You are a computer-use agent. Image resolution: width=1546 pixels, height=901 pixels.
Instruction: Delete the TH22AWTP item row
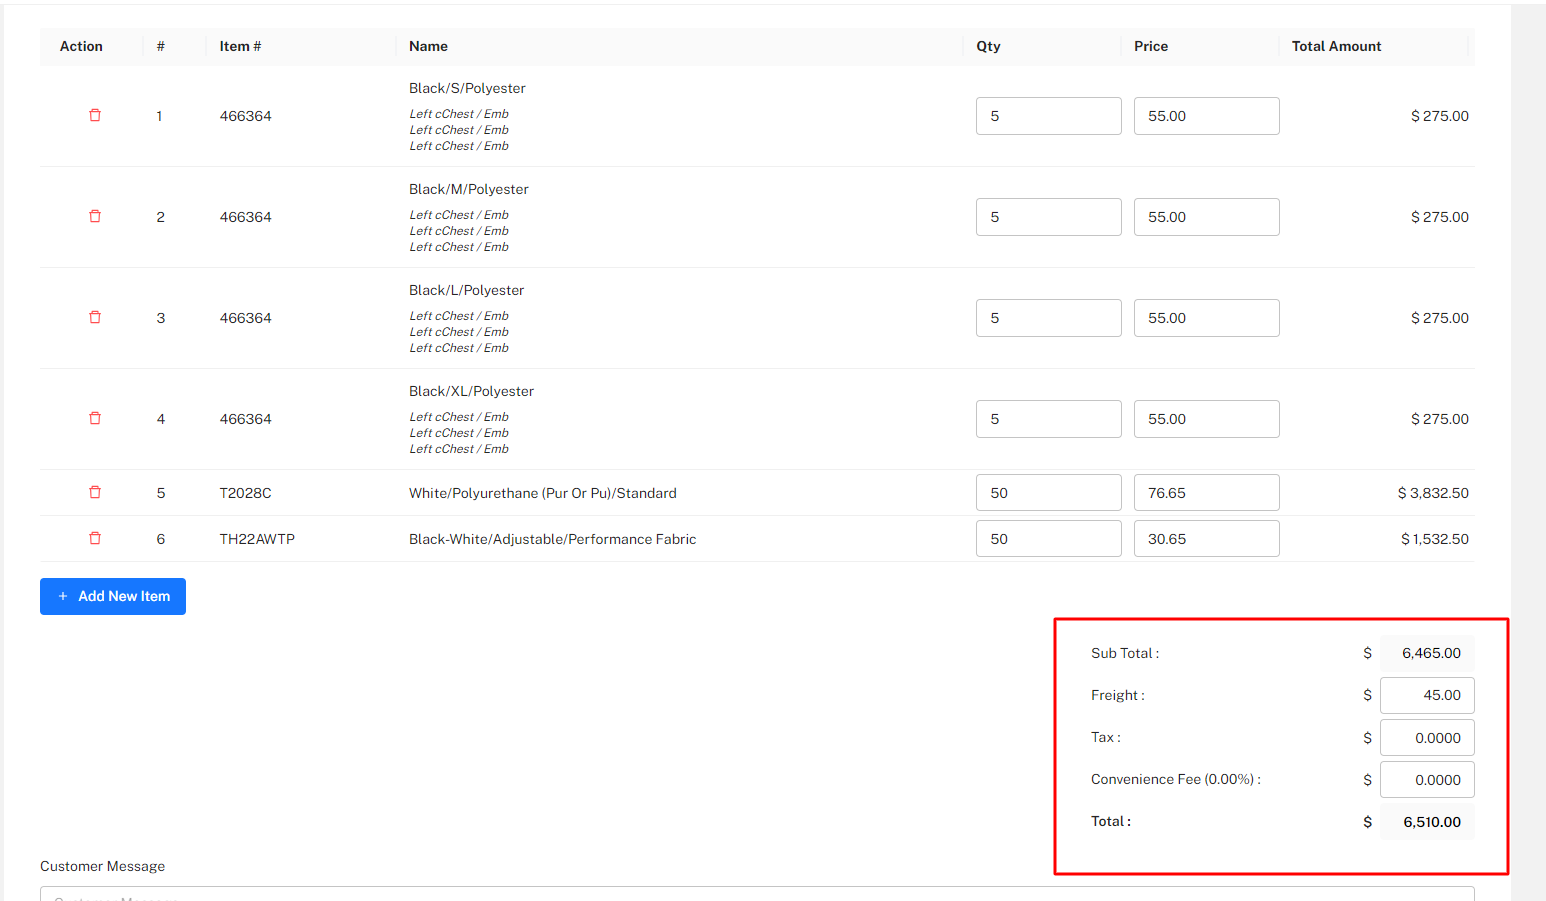click(95, 539)
